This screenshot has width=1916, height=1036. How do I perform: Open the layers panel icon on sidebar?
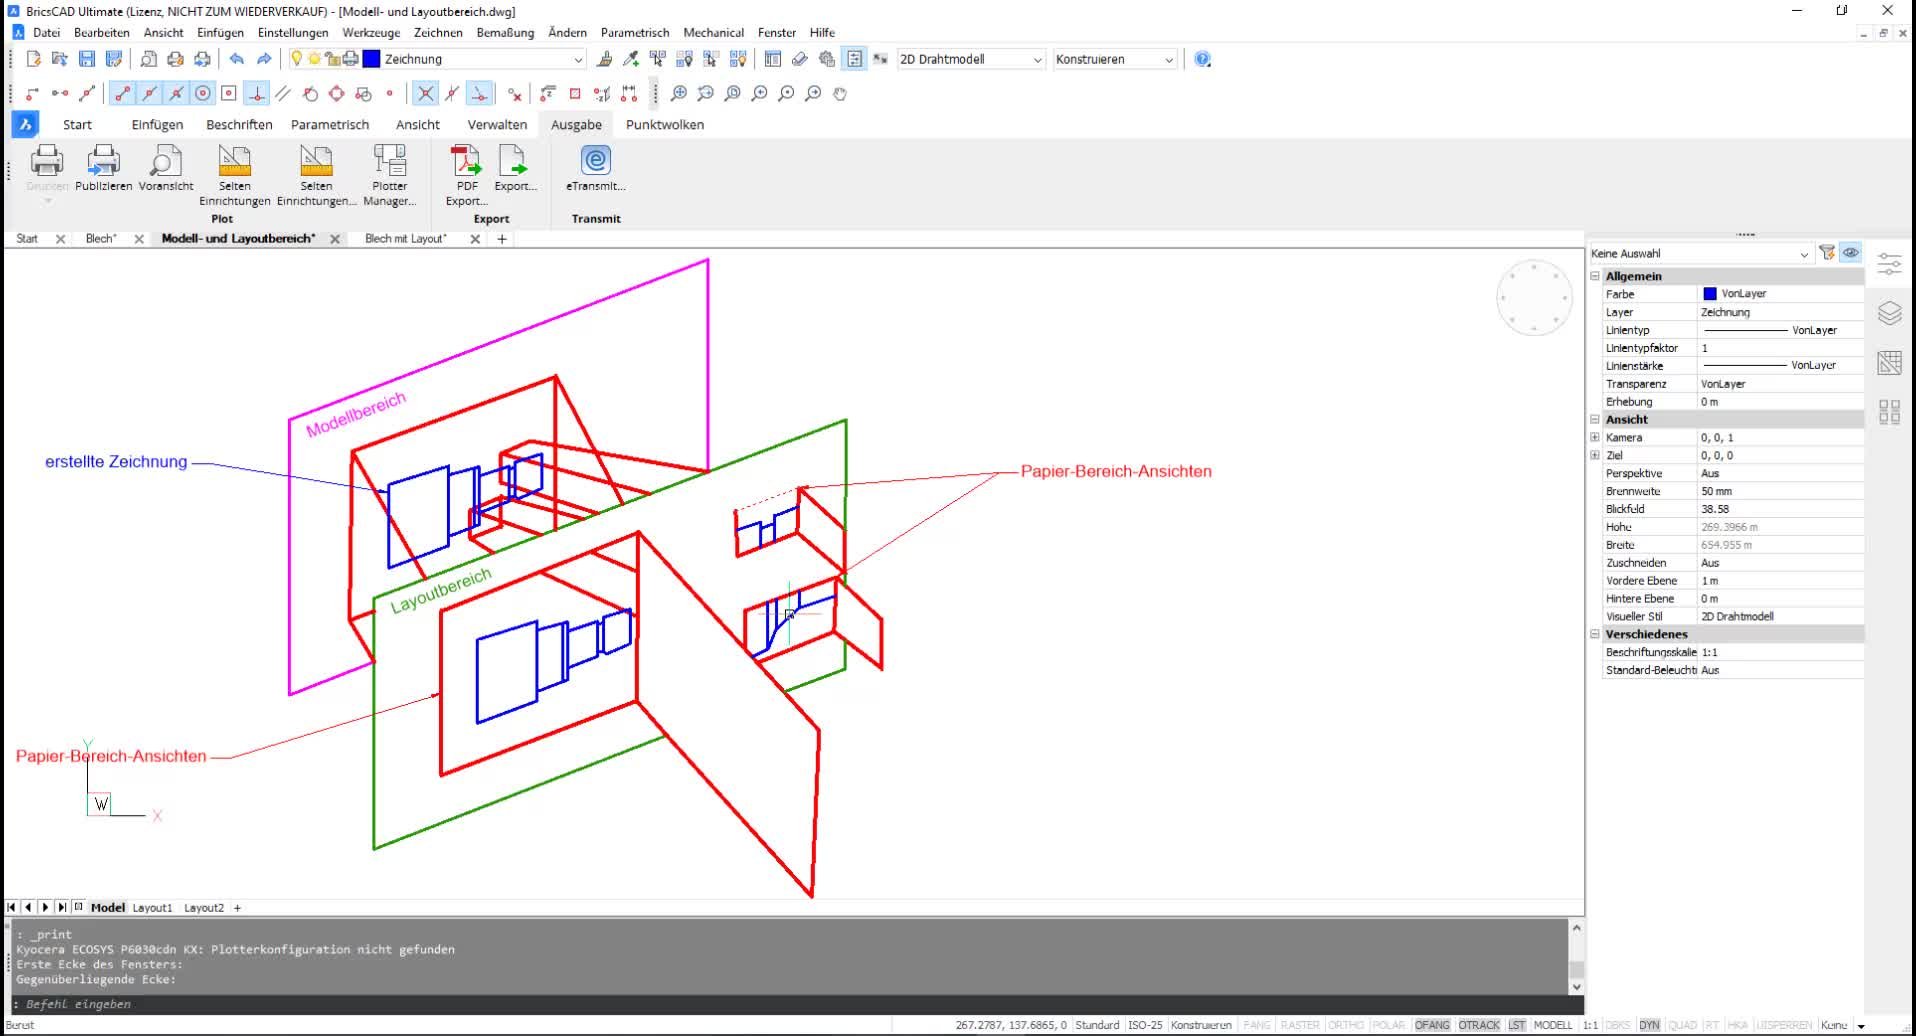point(1890,313)
